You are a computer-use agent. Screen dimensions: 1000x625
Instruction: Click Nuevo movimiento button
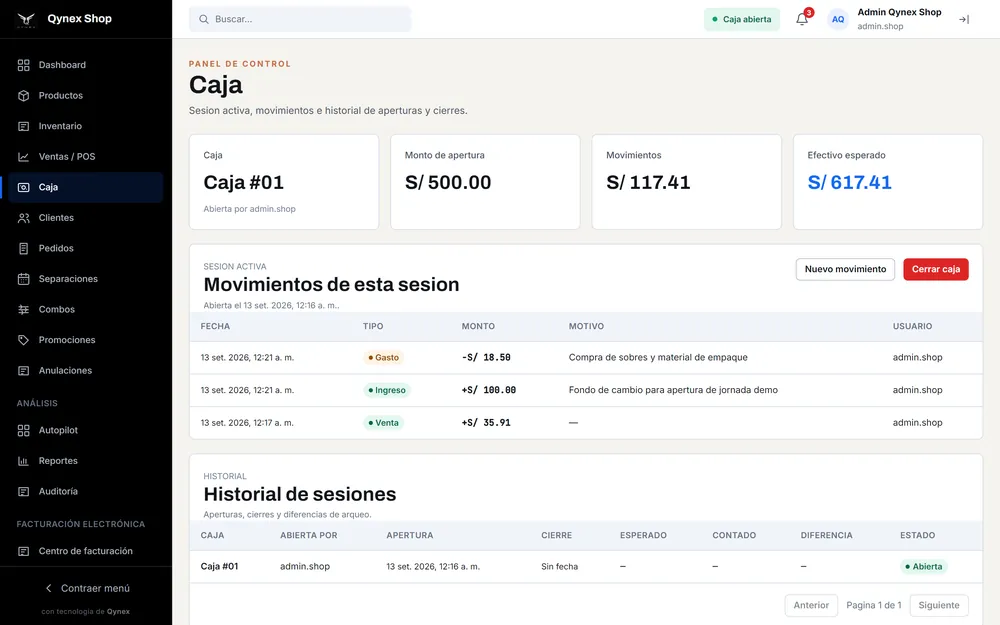click(845, 269)
